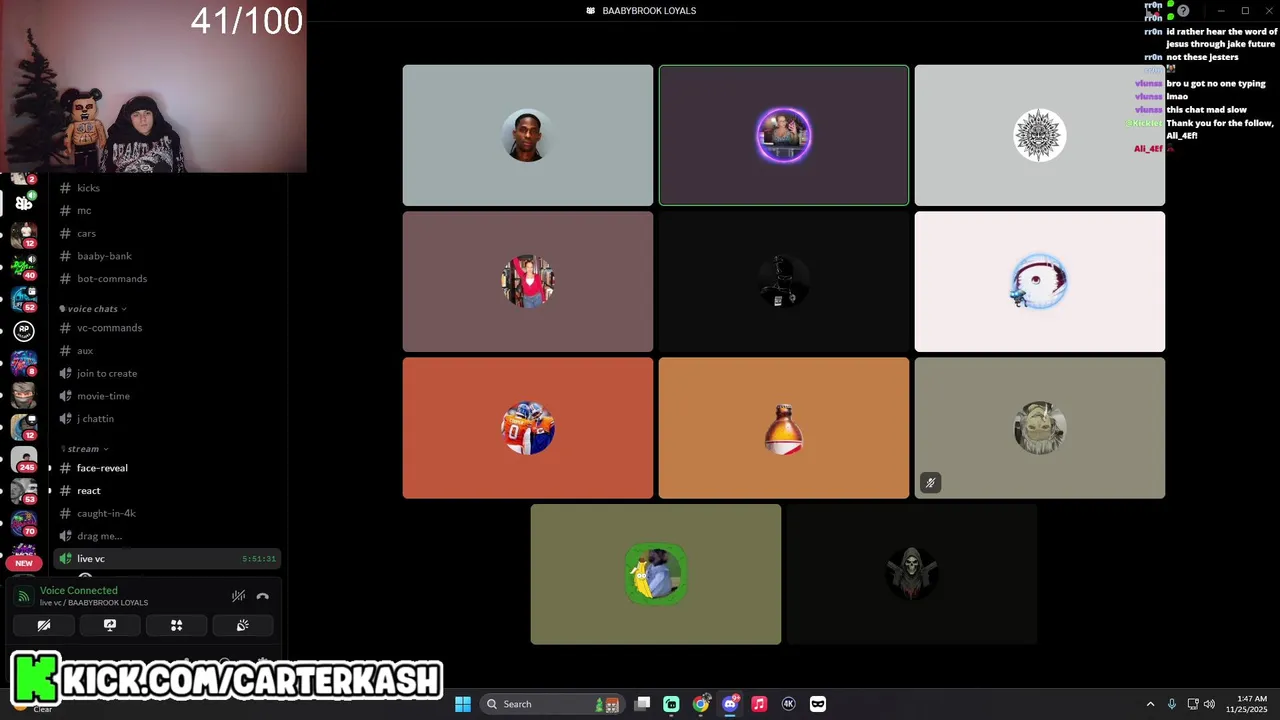The width and height of the screenshot is (1280, 720).
Task: Toggle noise suppression in voice panel
Action: [238, 596]
